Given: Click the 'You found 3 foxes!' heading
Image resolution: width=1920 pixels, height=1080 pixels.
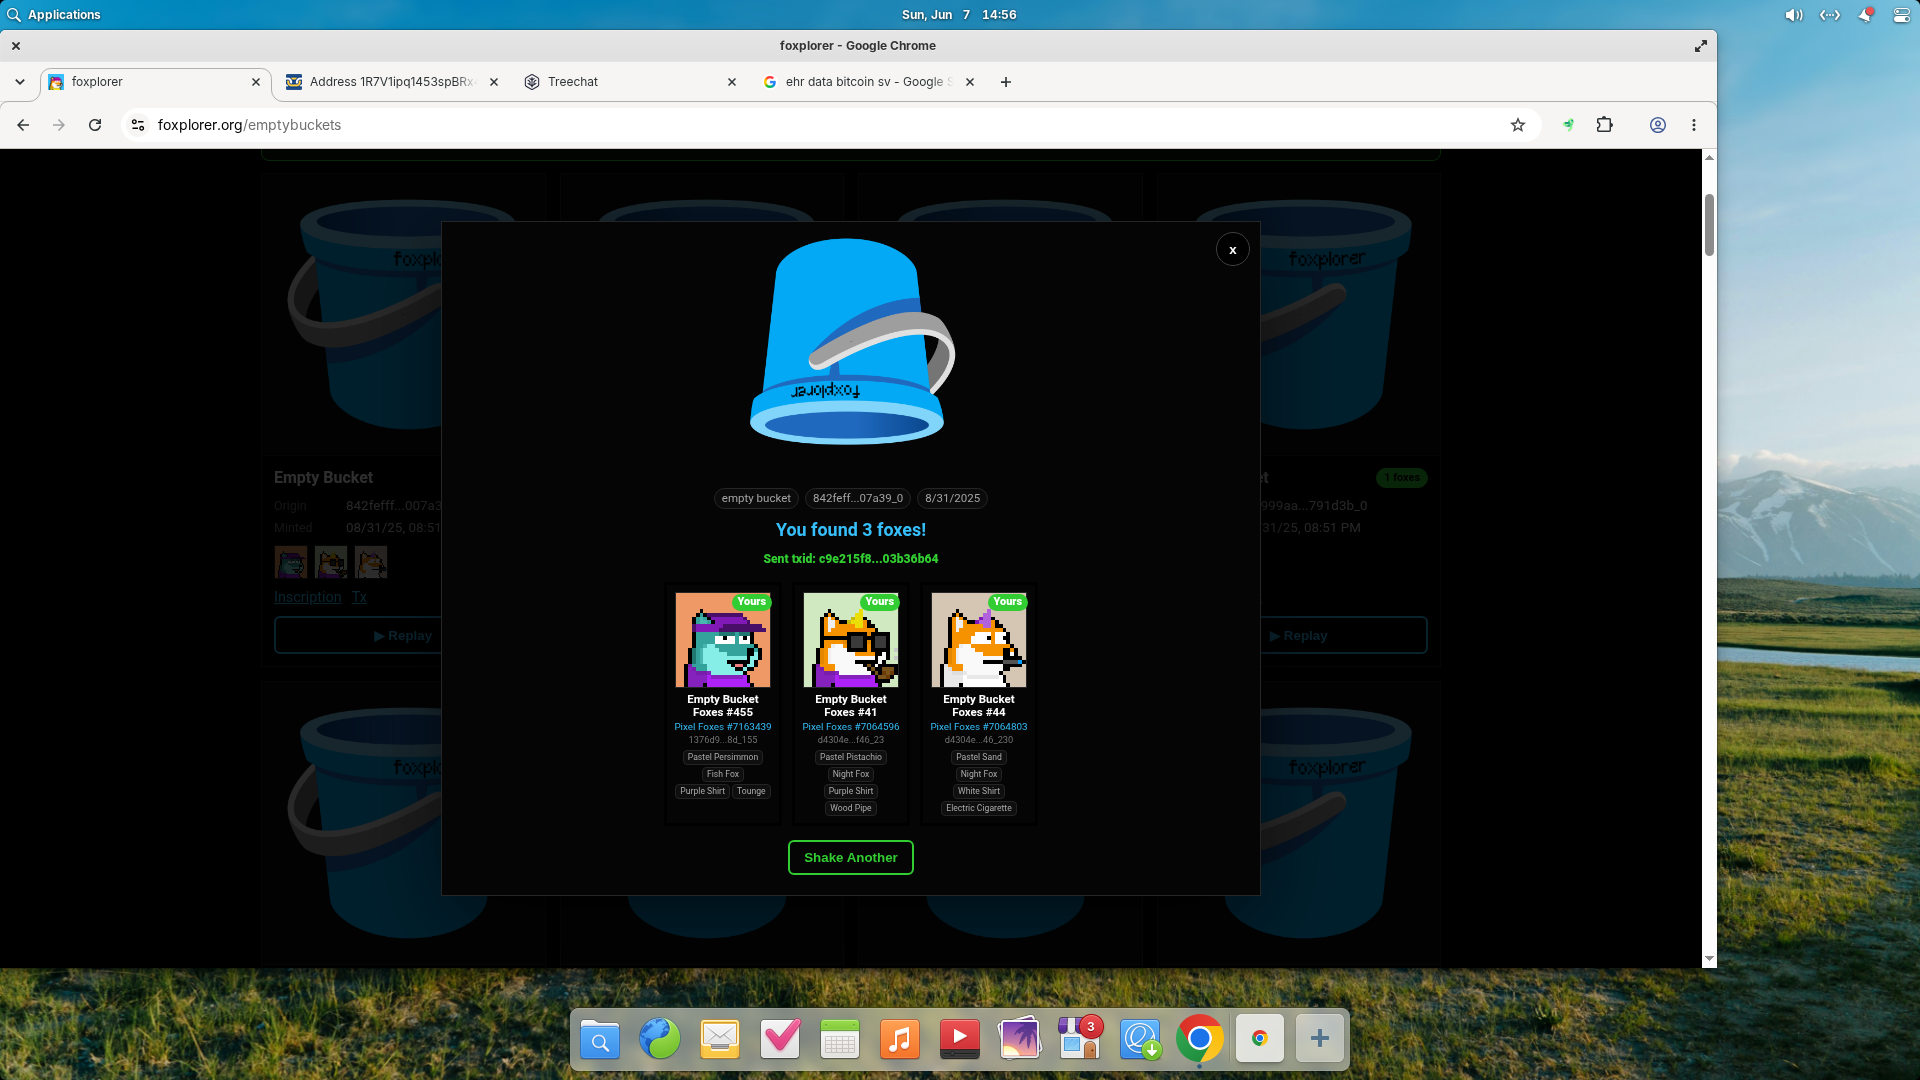Looking at the screenshot, I should pyautogui.click(x=850, y=530).
